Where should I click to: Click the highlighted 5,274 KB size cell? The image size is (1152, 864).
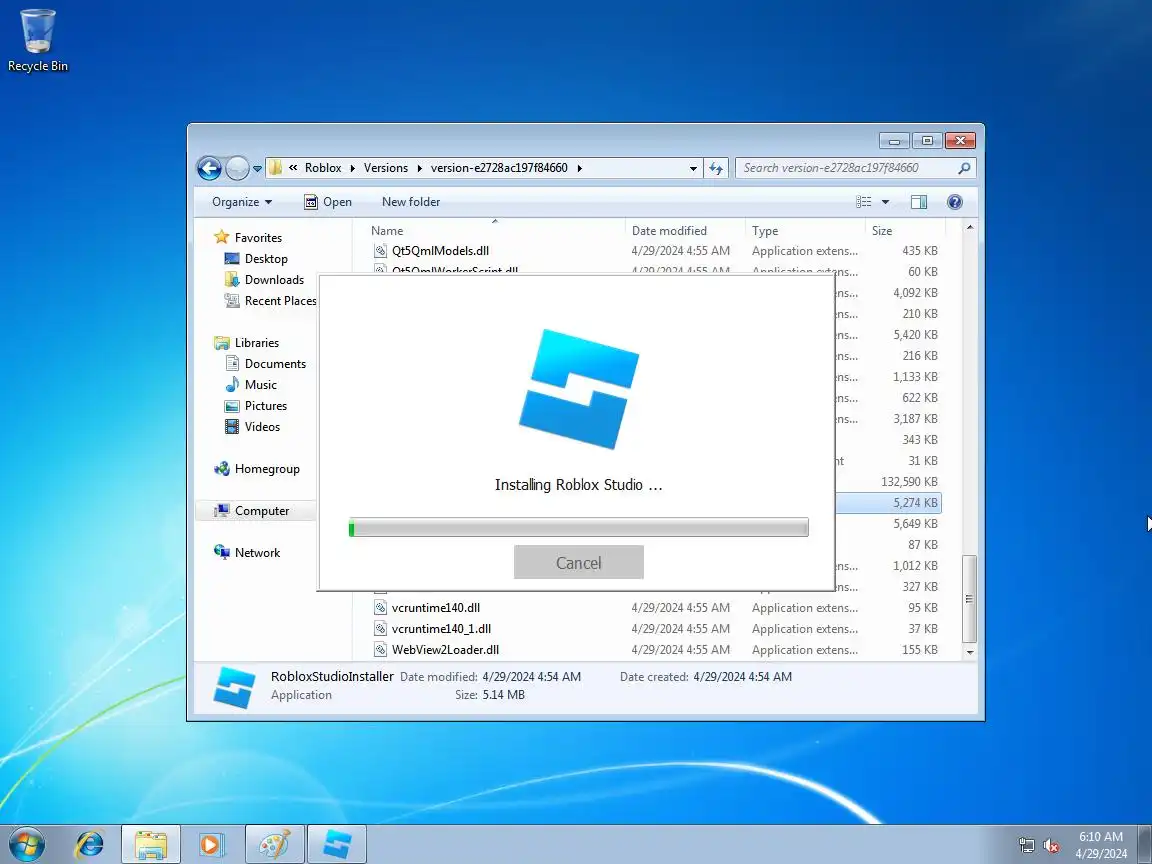(x=915, y=503)
